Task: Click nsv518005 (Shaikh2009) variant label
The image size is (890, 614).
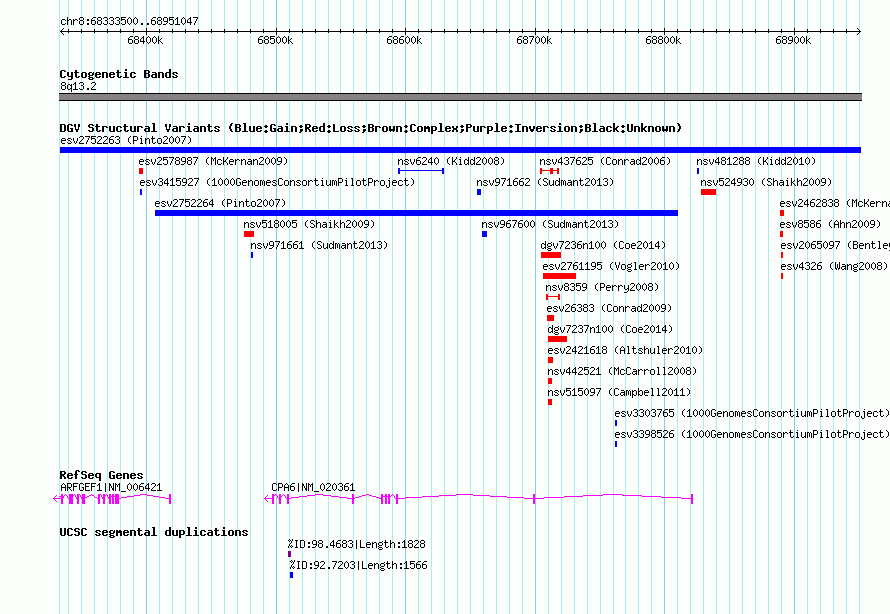Action: (x=309, y=224)
